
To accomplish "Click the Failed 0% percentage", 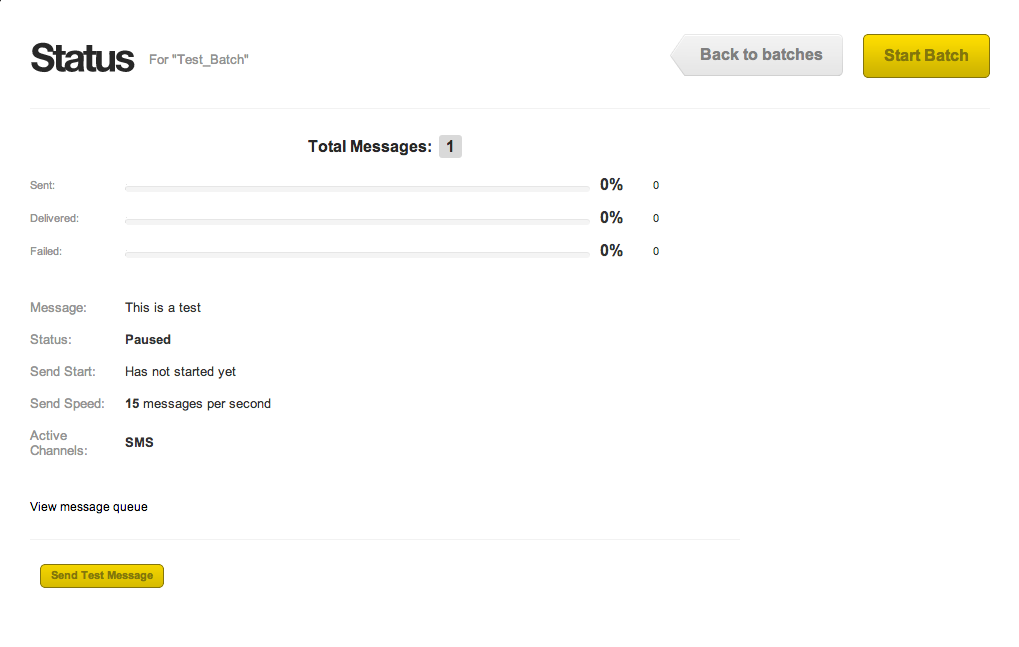I will (611, 251).
